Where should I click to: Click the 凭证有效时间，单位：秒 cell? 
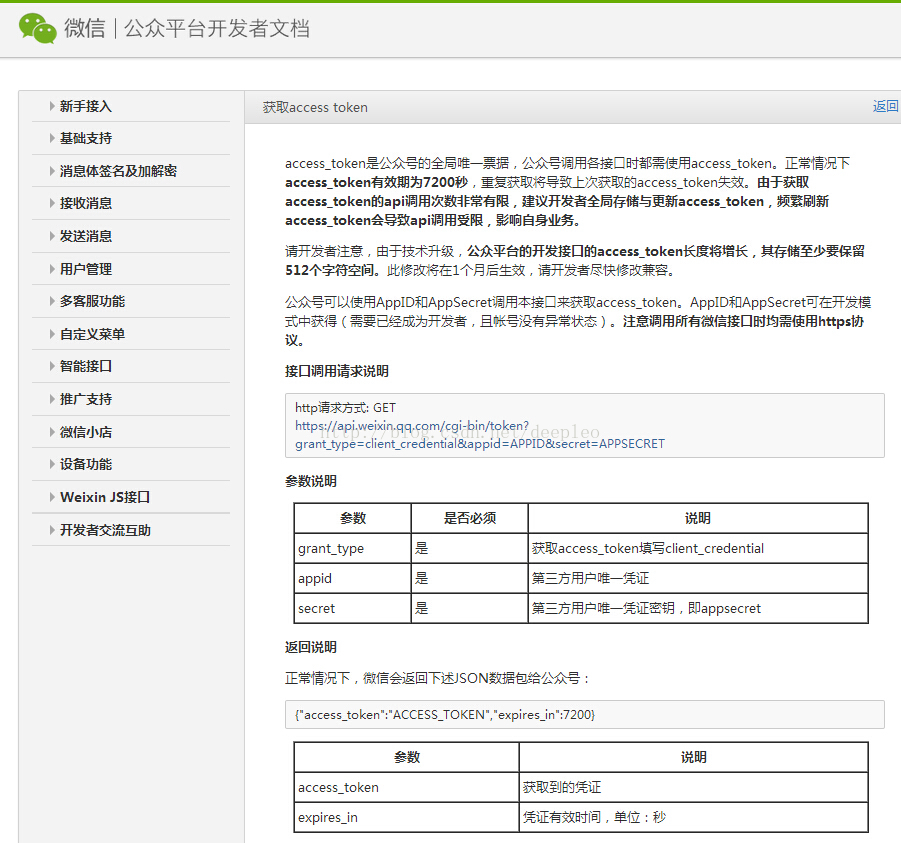693,817
